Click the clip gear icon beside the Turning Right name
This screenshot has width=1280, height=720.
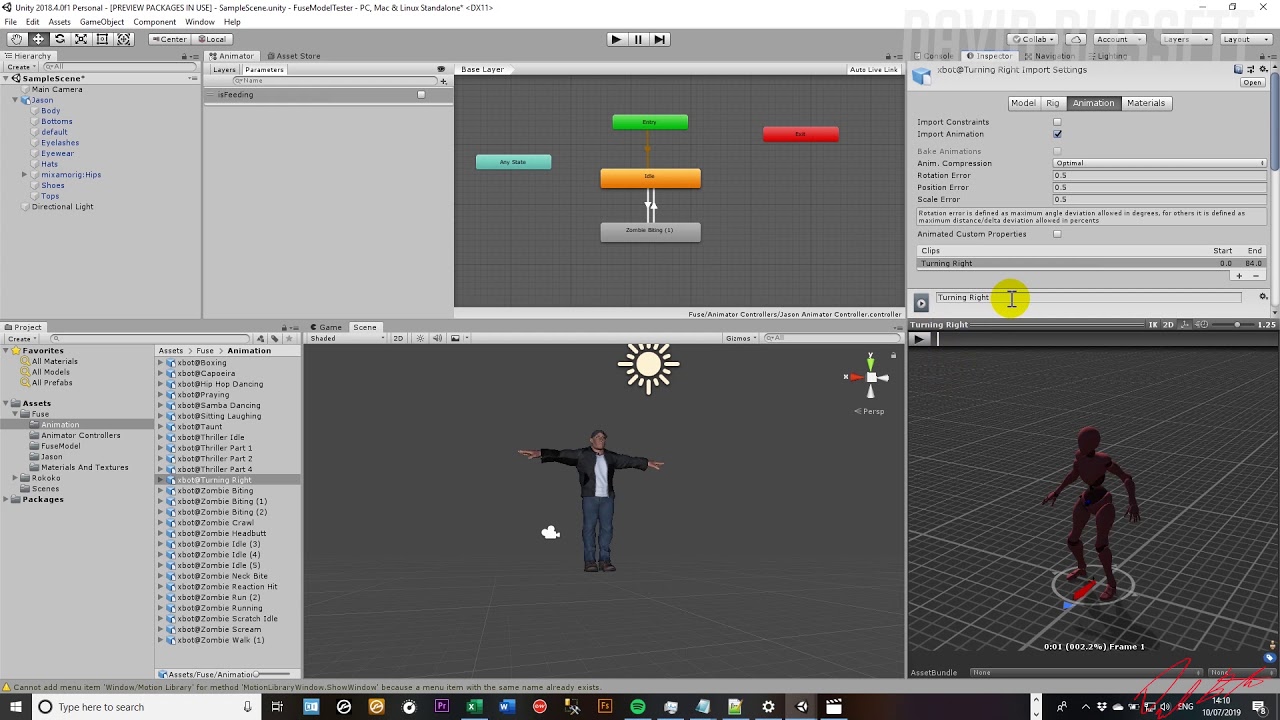[1263, 297]
